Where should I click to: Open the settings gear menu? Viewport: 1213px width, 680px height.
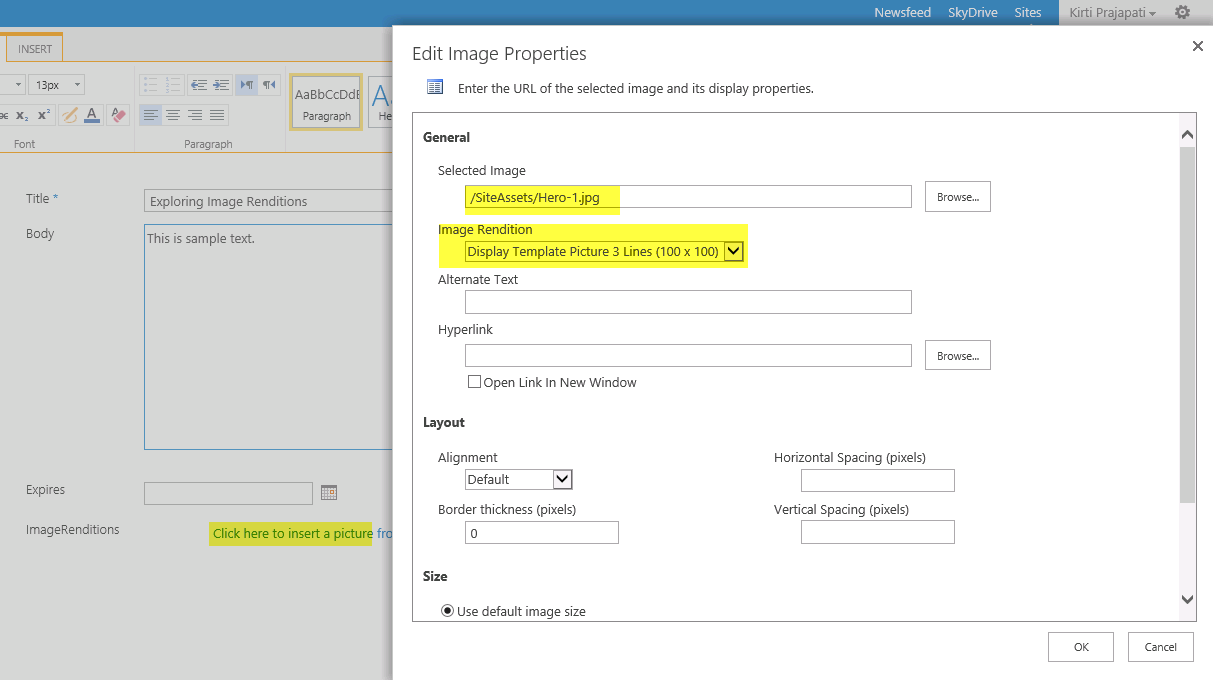[x=1182, y=13]
